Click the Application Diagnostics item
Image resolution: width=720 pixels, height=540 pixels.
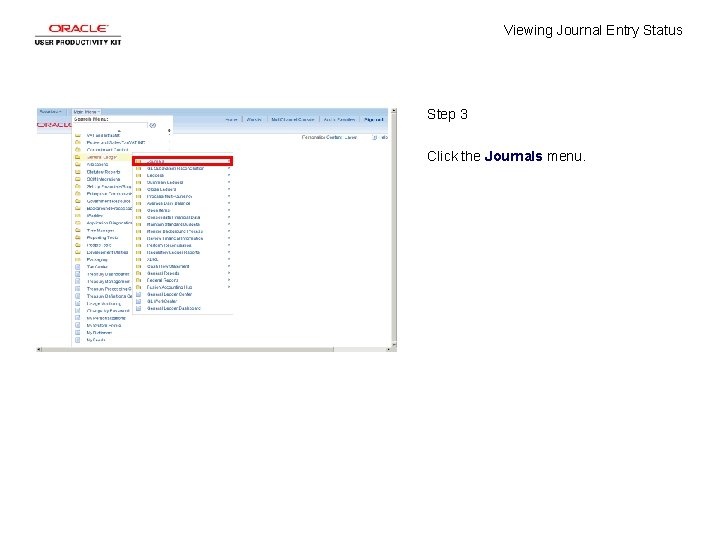(x=109, y=223)
